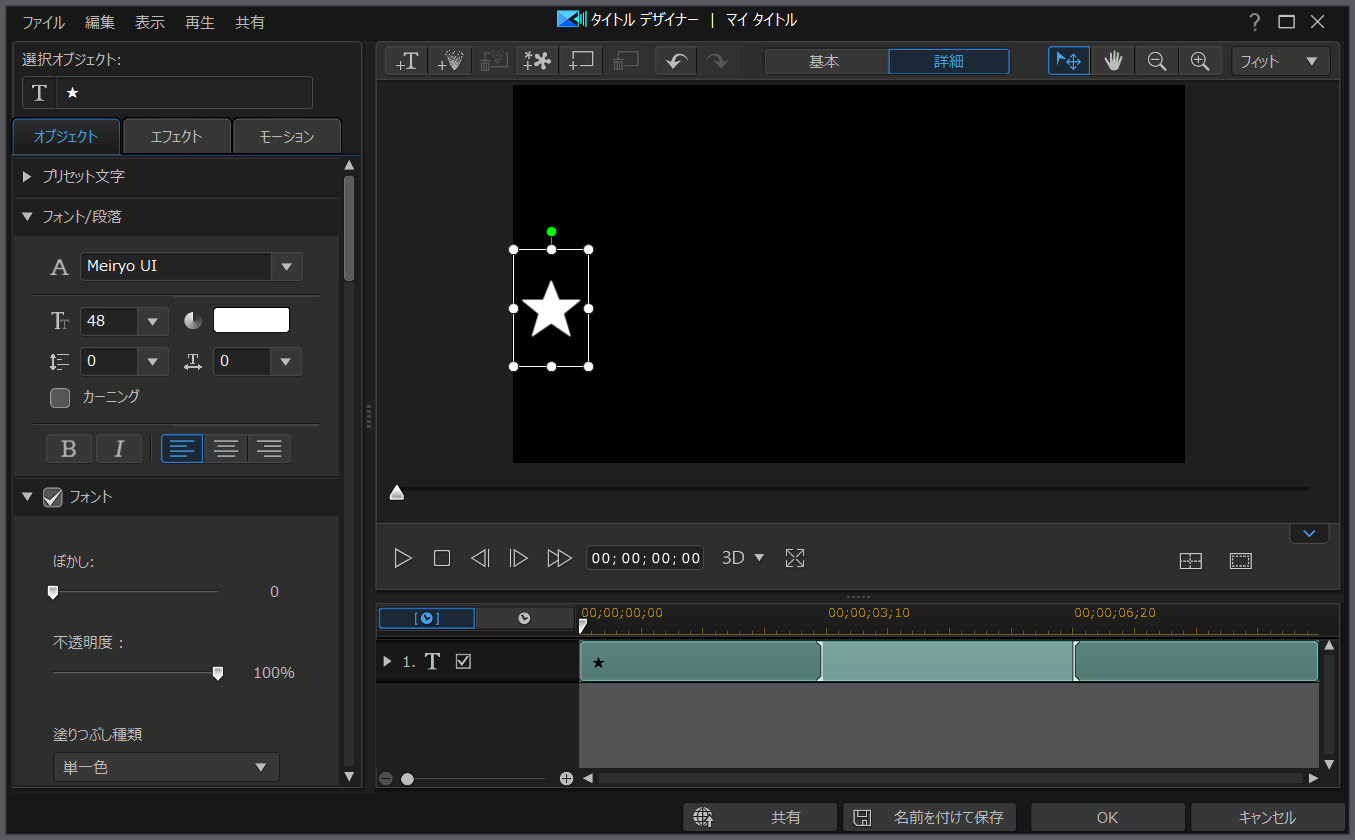Switch to 基本 mode
This screenshot has width=1355, height=840.
click(825, 61)
